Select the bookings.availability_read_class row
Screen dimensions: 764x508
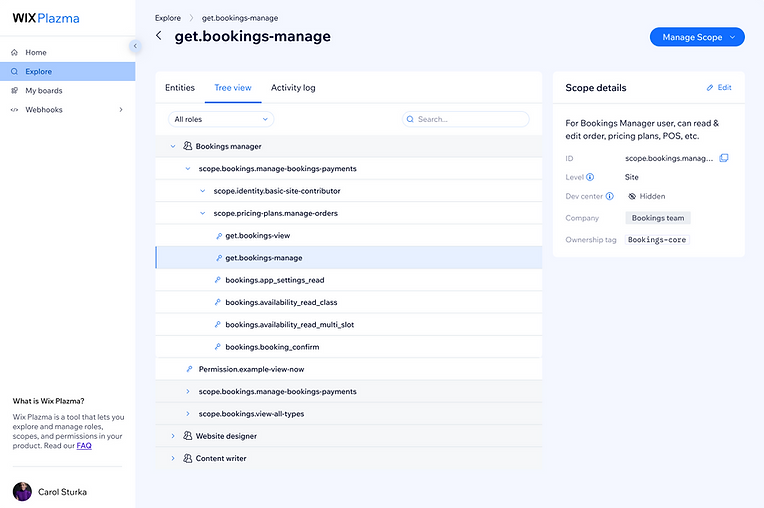point(348,302)
